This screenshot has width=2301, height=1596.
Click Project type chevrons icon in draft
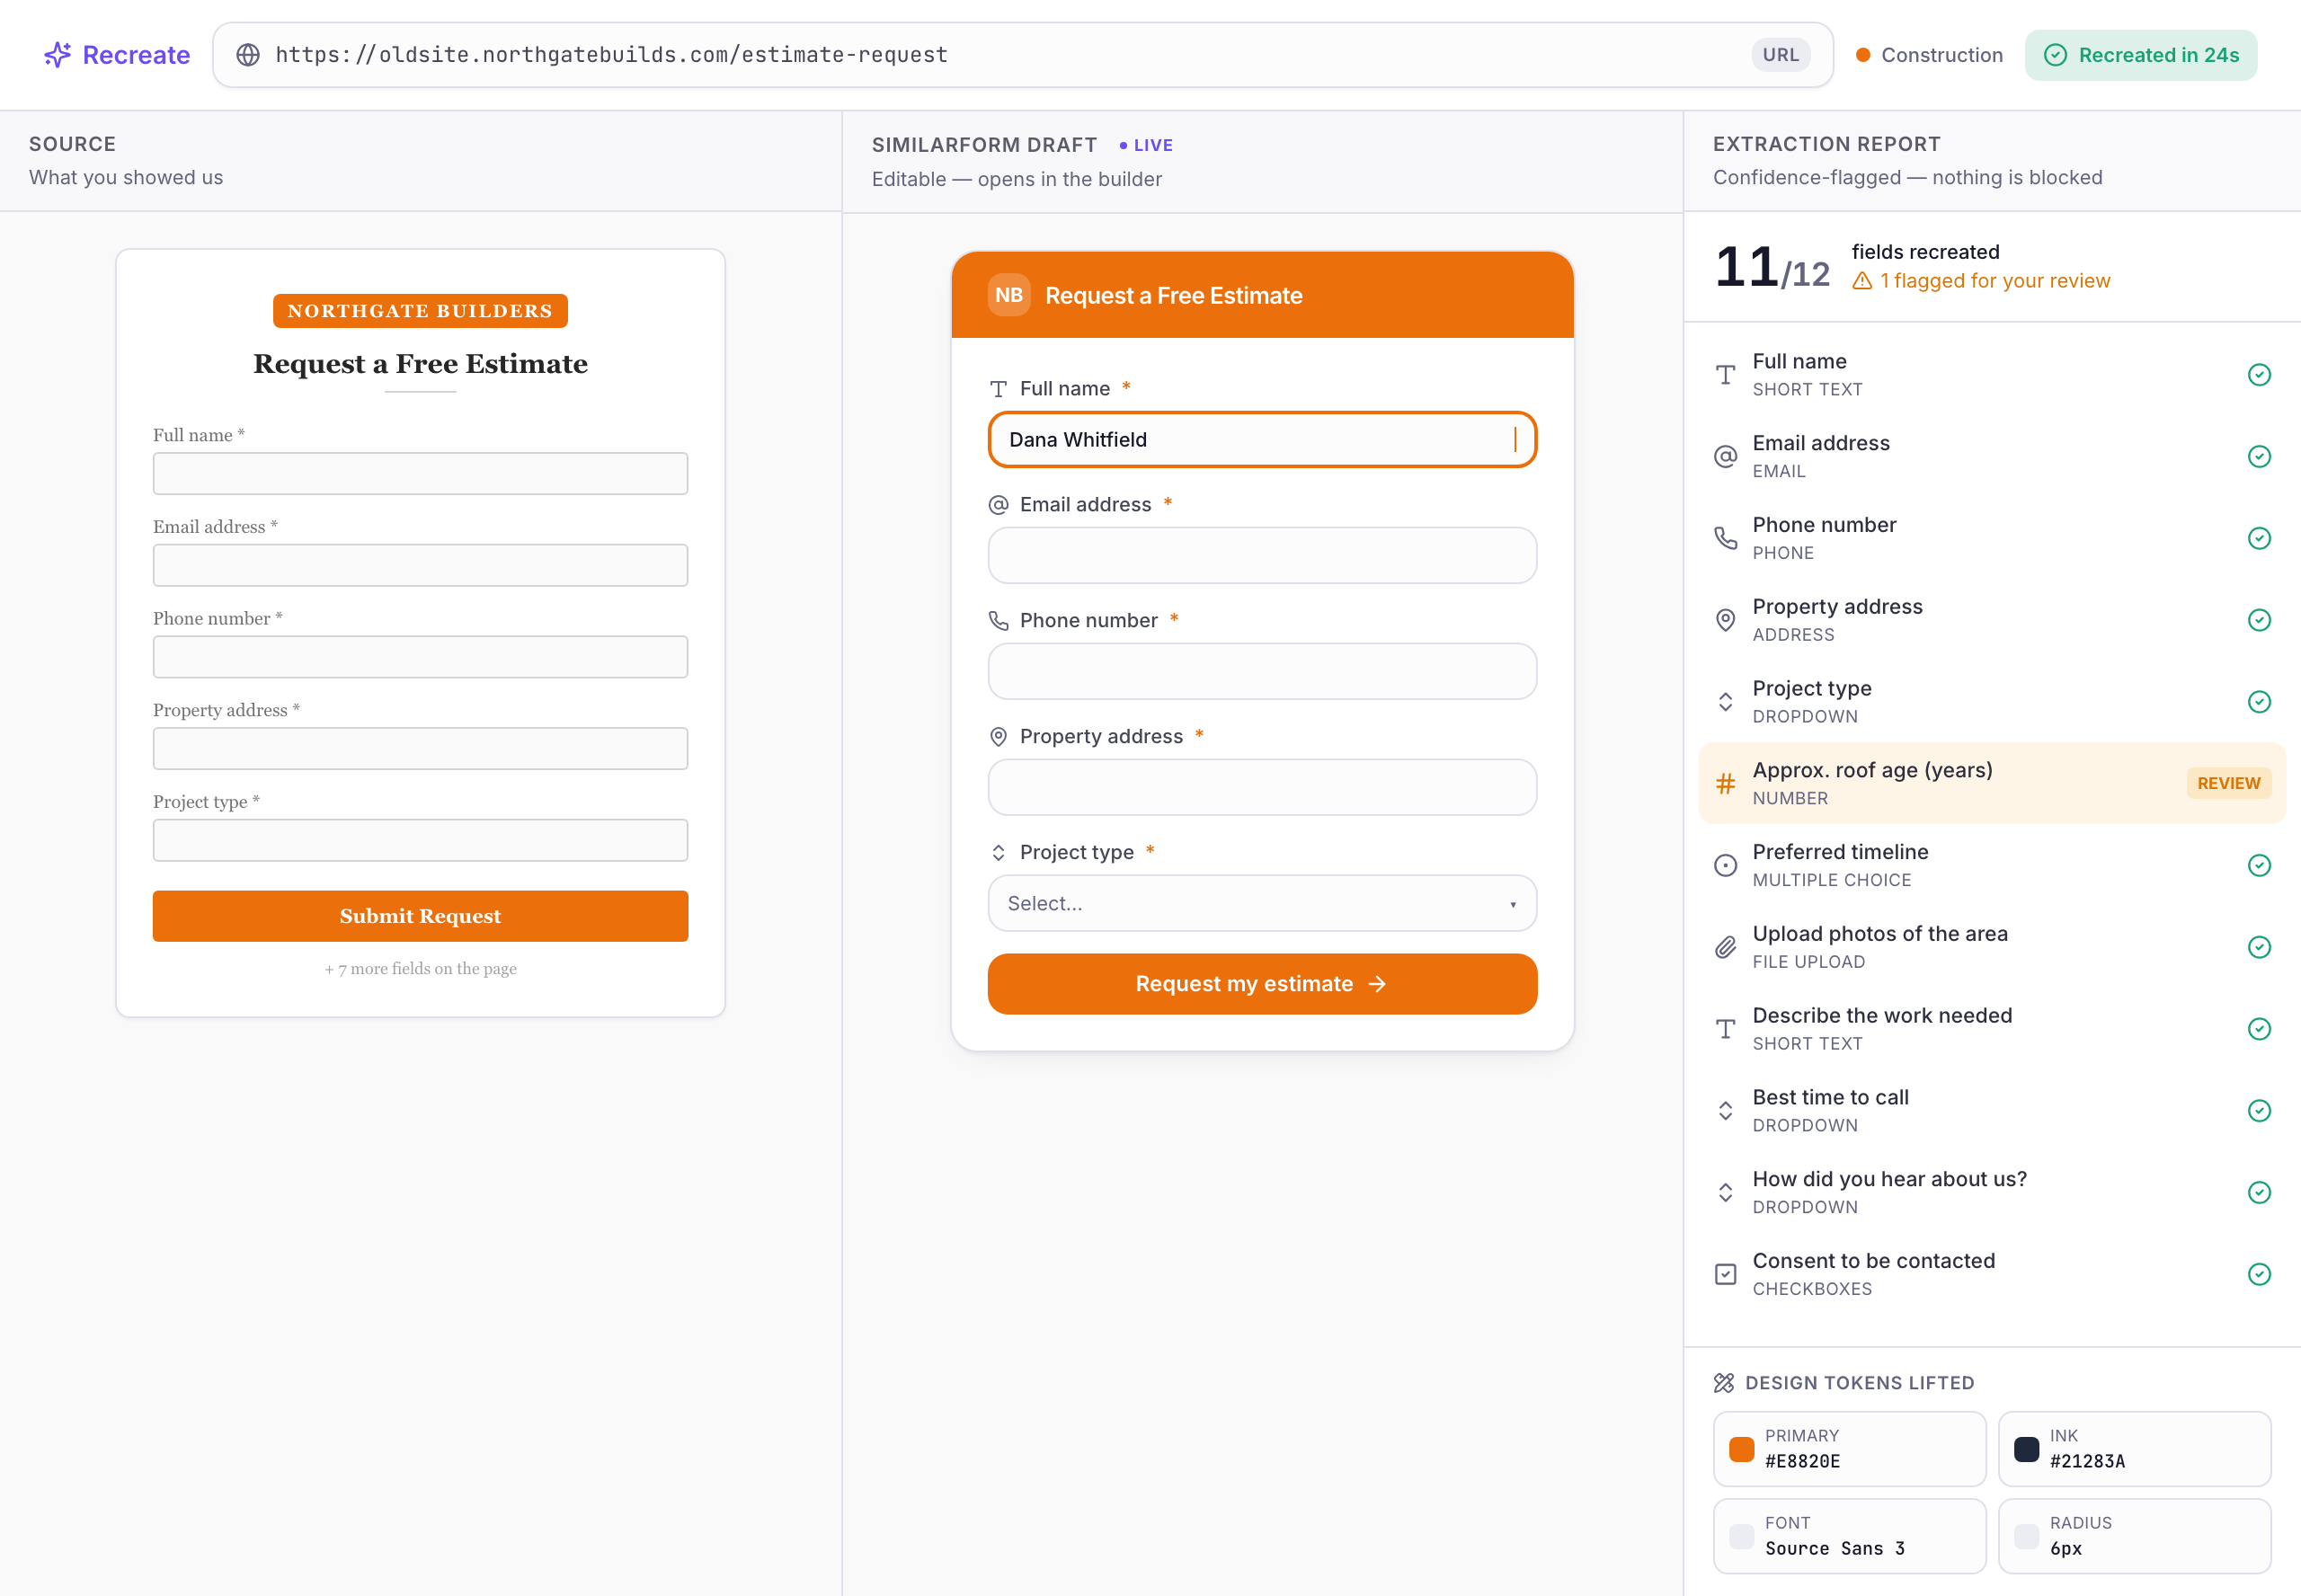[998, 853]
